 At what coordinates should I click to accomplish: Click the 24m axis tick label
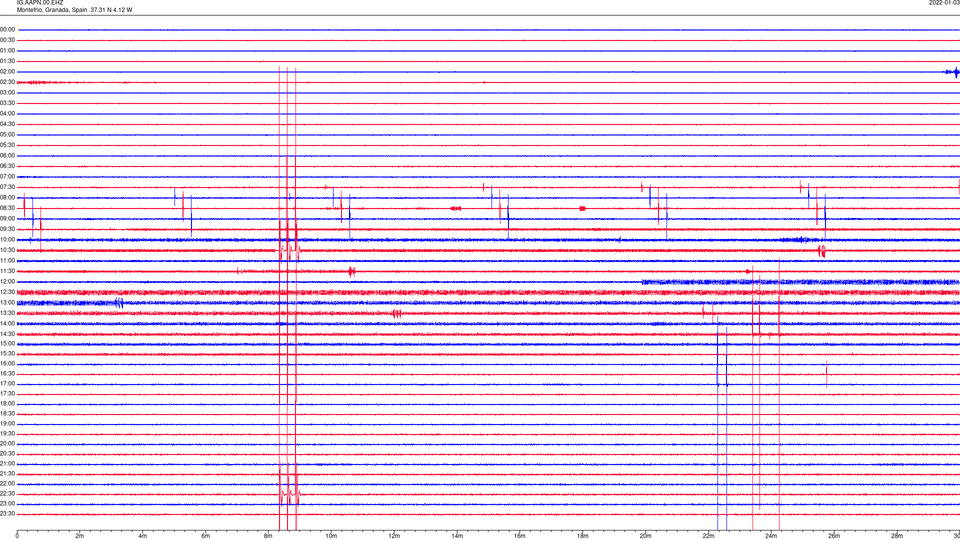click(771, 536)
